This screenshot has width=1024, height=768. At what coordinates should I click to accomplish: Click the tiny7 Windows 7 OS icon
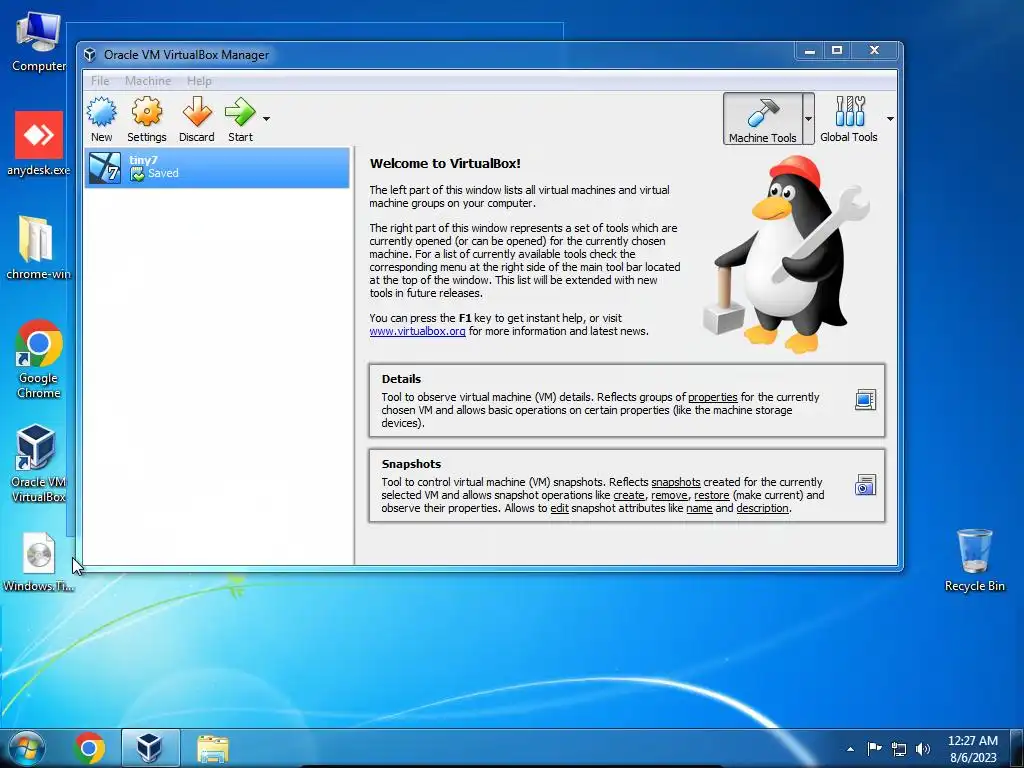[104, 168]
